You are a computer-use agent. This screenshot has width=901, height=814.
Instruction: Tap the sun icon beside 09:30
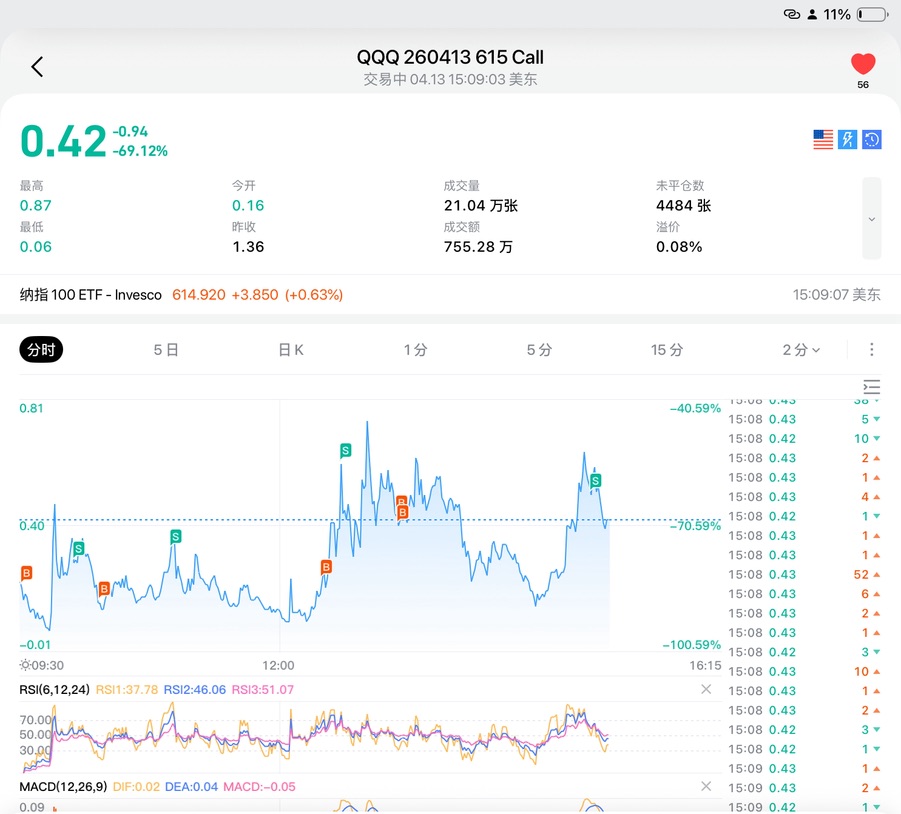pos(25,665)
